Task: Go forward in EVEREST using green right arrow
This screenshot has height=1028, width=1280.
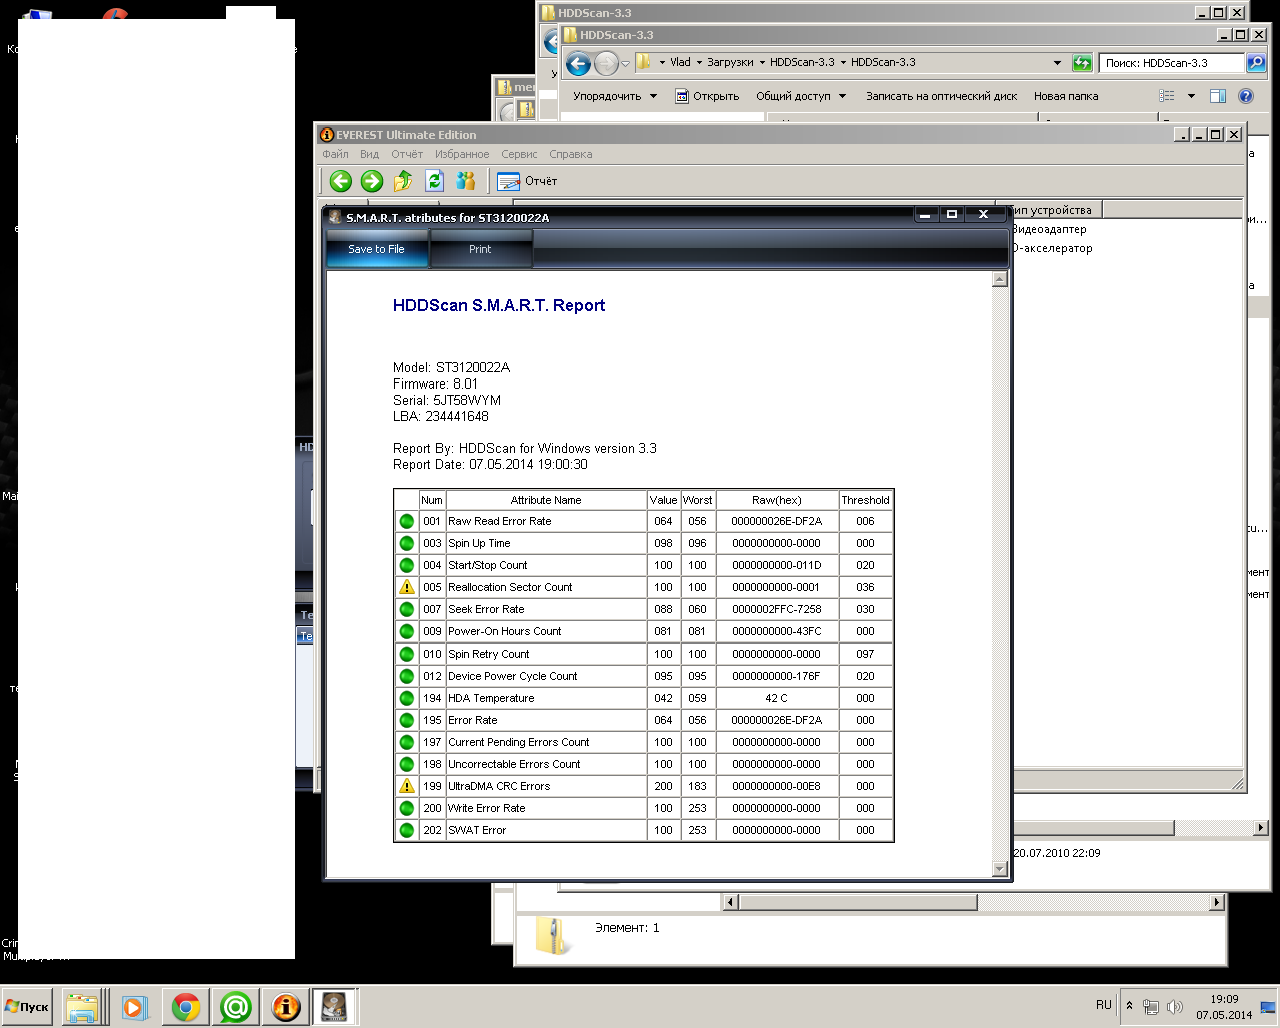Action: pyautogui.click(x=372, y=181)
